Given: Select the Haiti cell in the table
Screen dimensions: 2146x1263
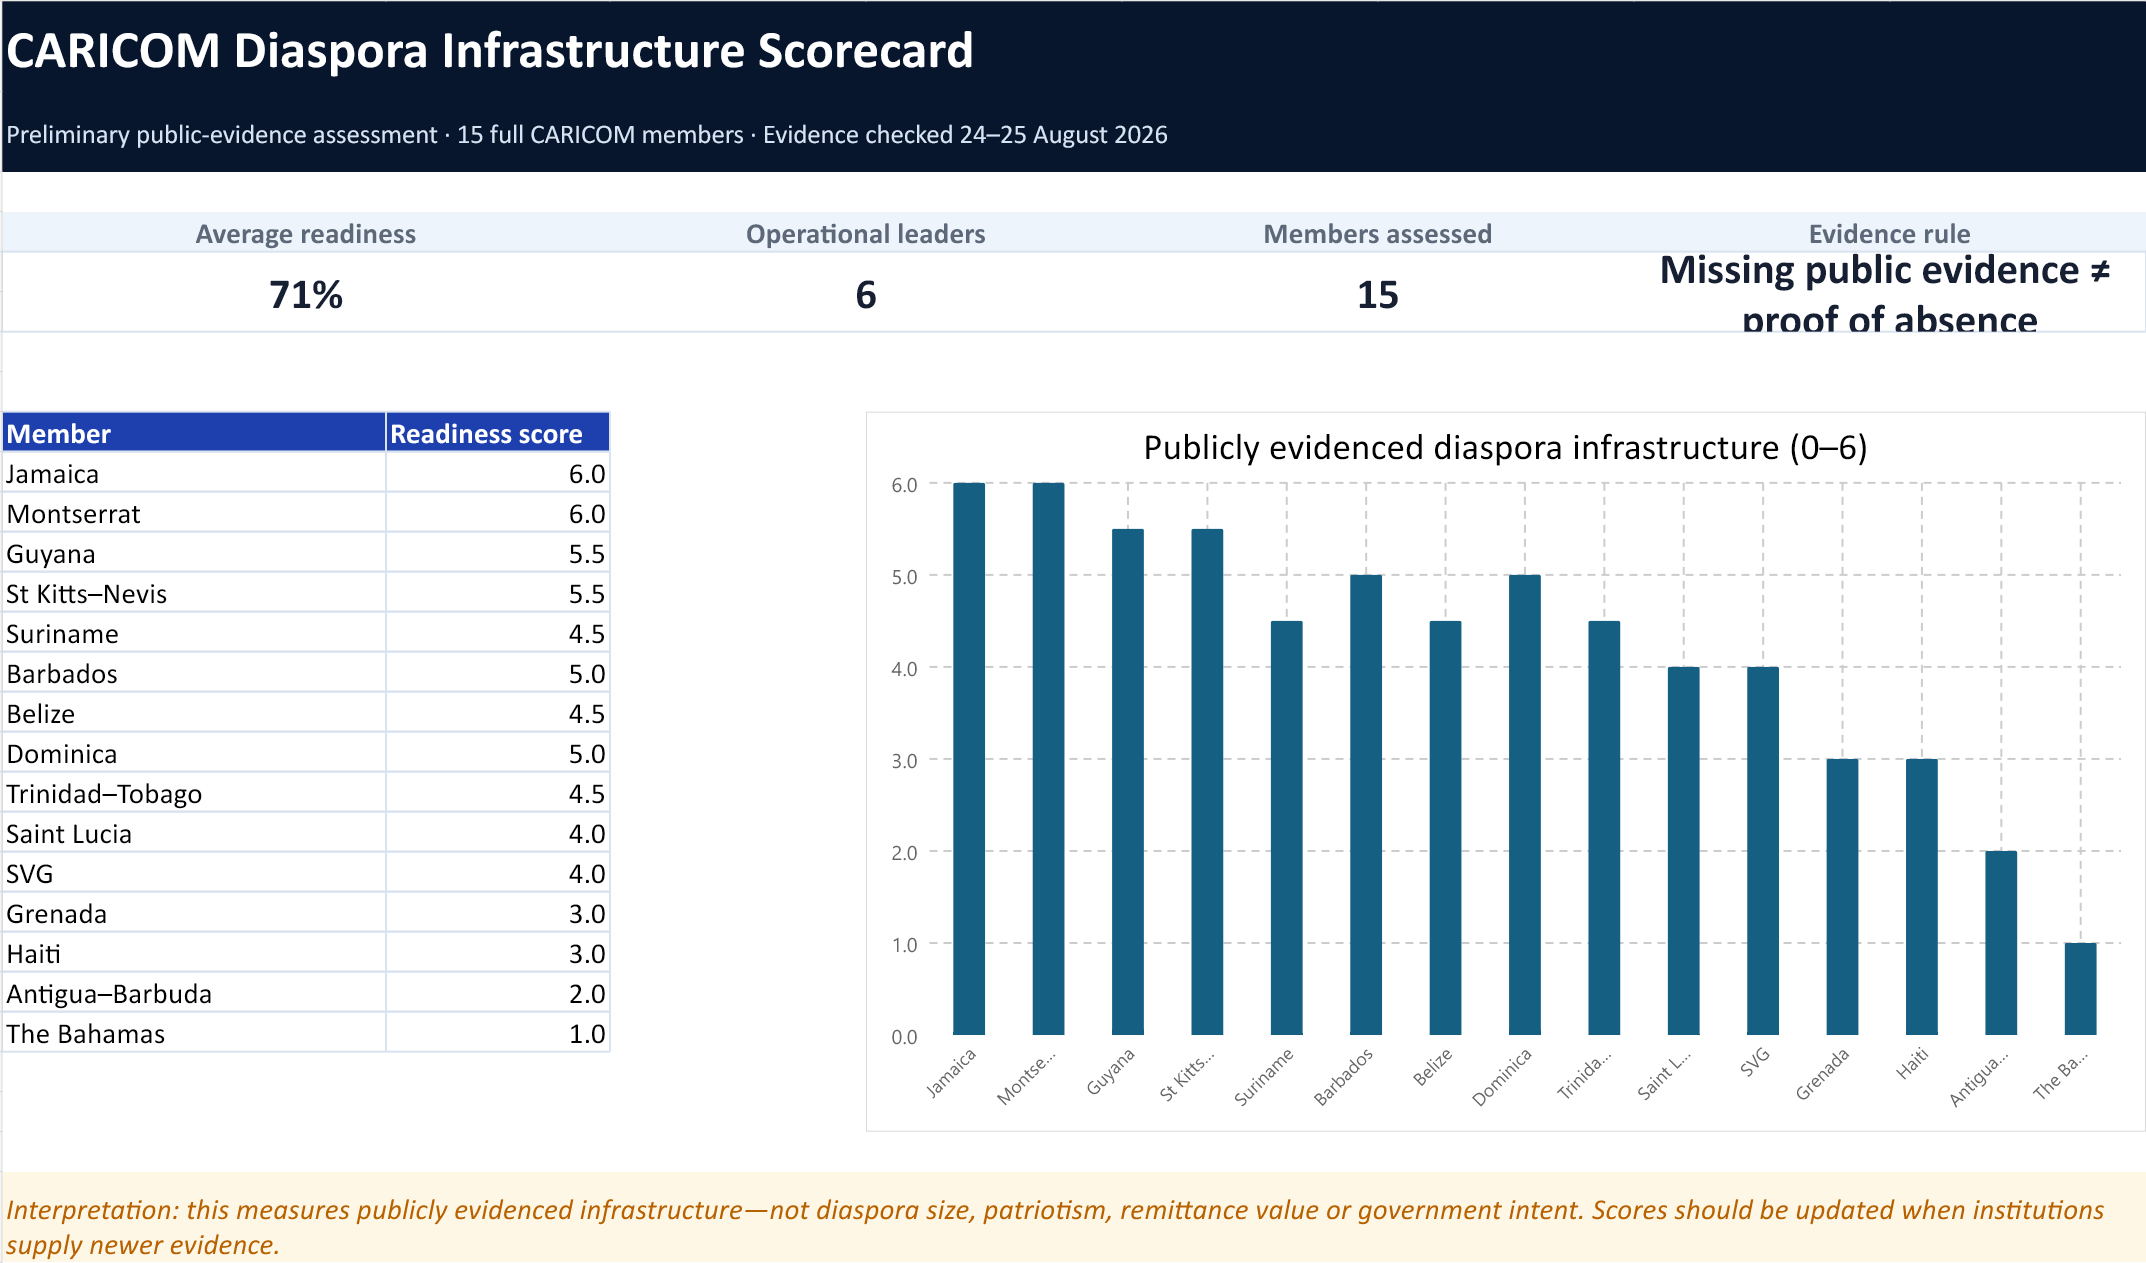Looking at the screenshot, I should coord(194,953).
